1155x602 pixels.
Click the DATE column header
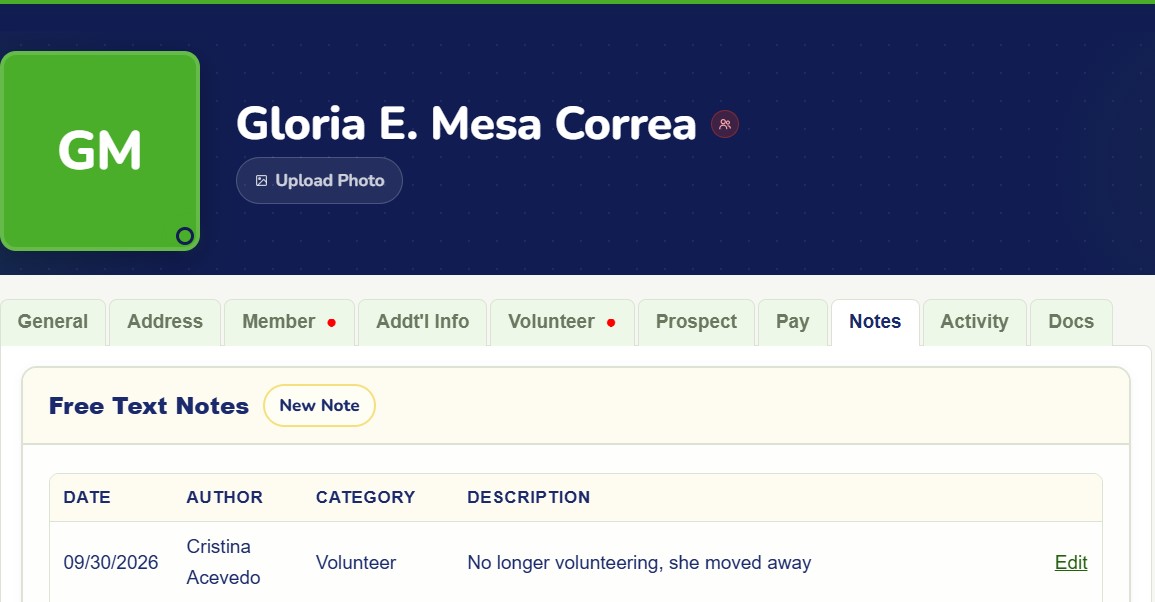(x=87, y=497)
